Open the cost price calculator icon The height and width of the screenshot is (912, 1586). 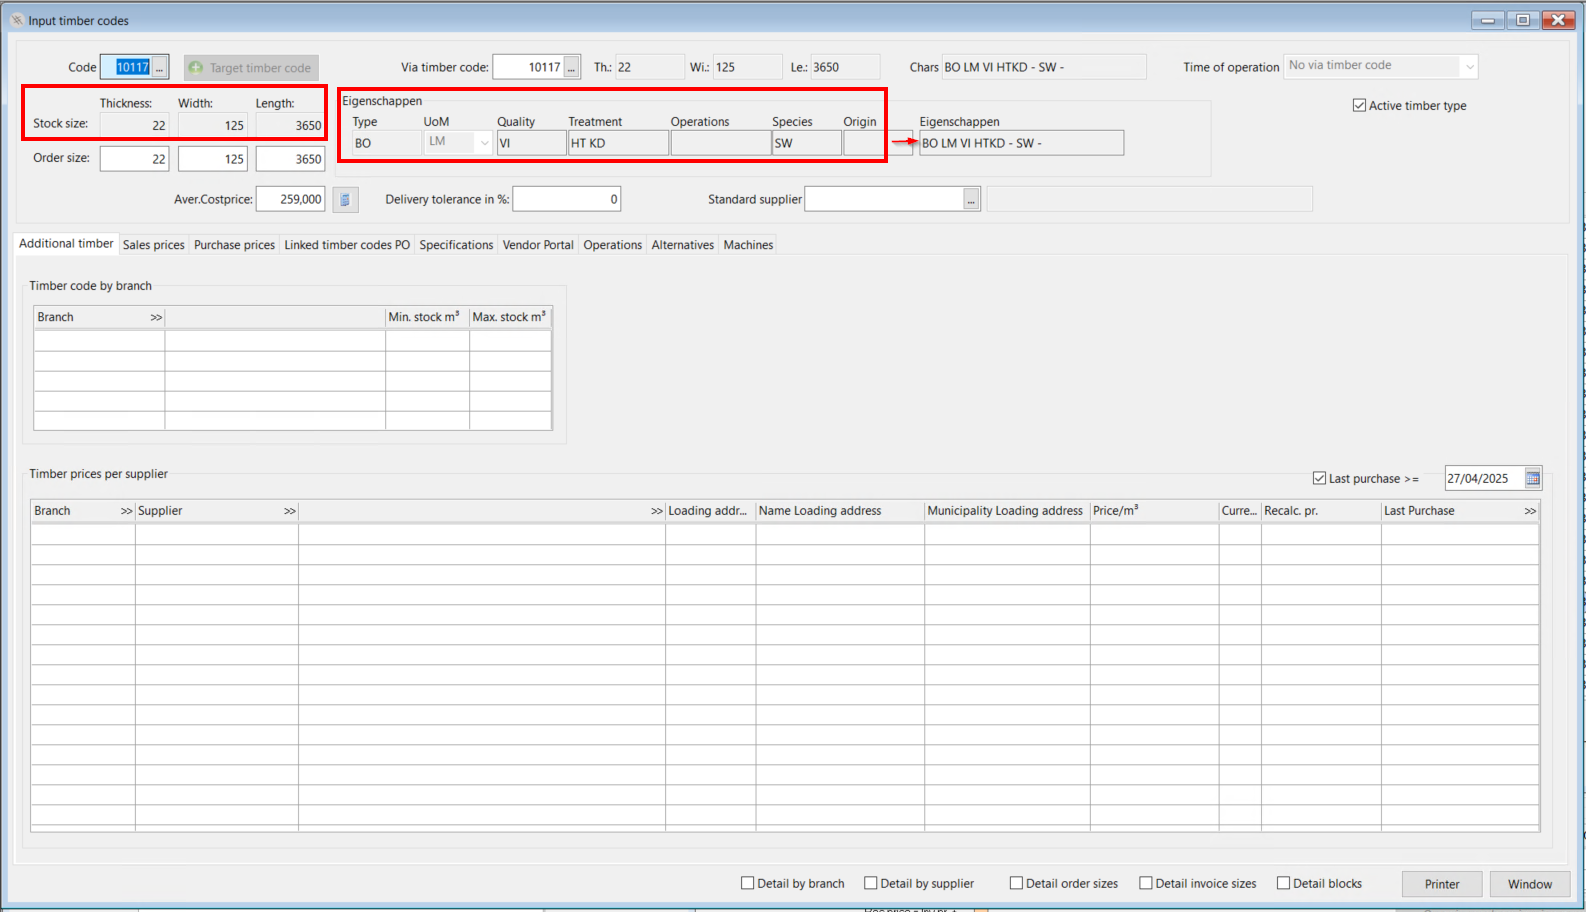click(345, 200)
